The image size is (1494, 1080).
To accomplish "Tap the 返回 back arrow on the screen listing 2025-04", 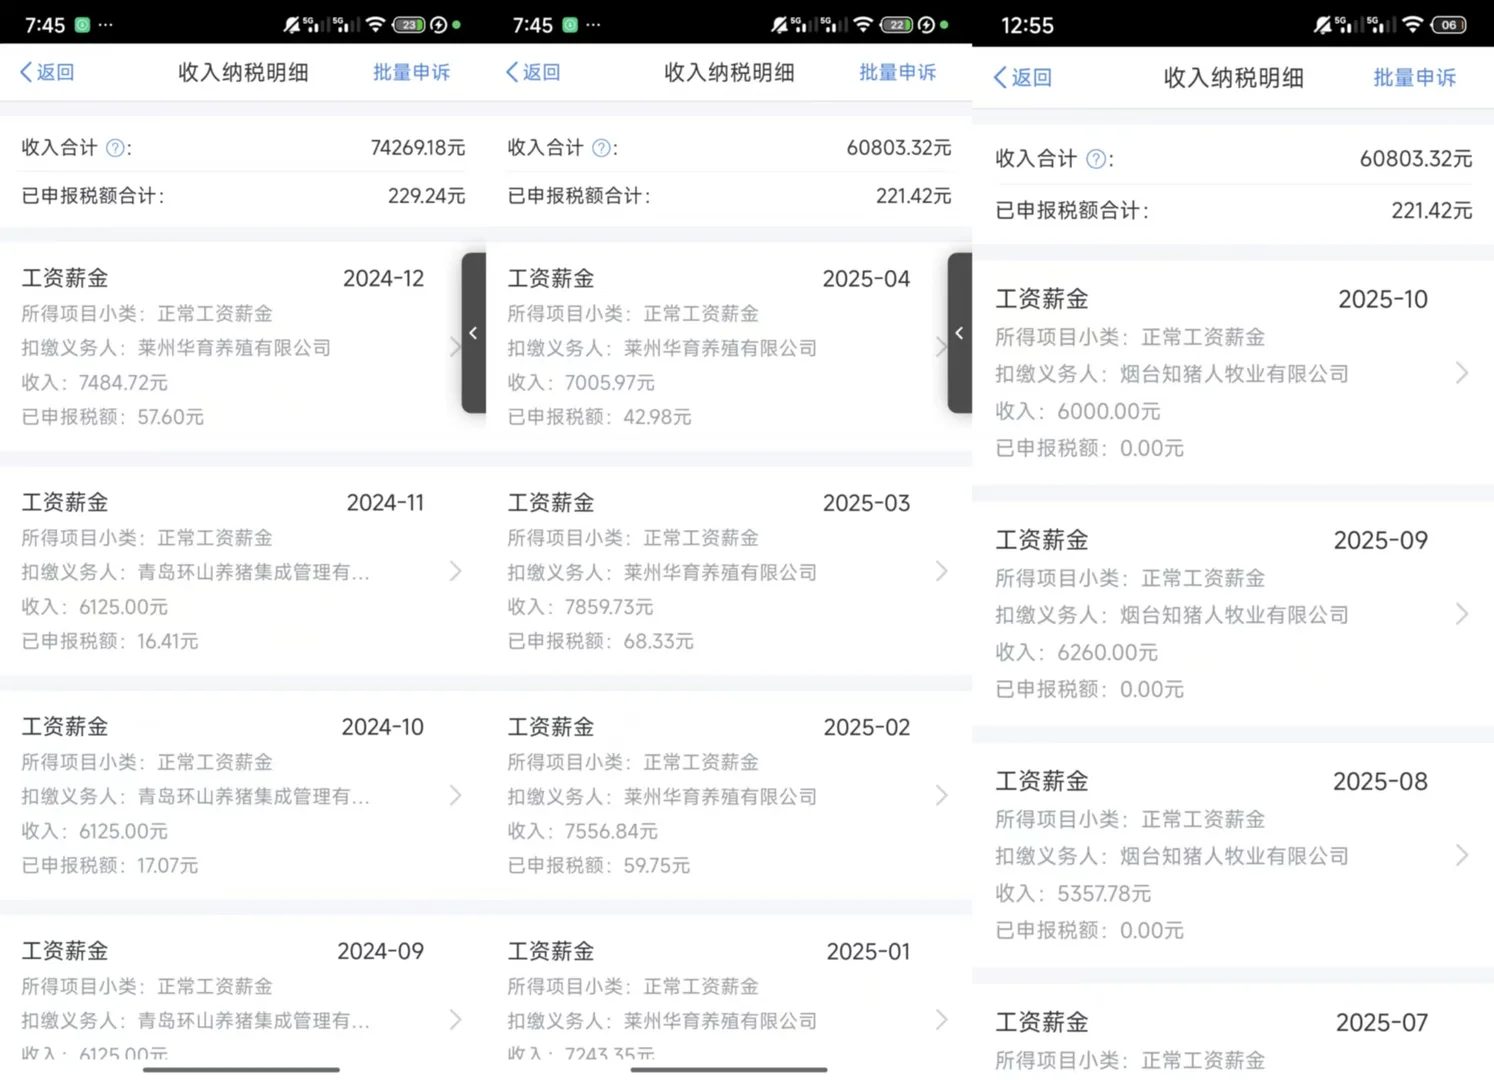I will click(533, 72).
